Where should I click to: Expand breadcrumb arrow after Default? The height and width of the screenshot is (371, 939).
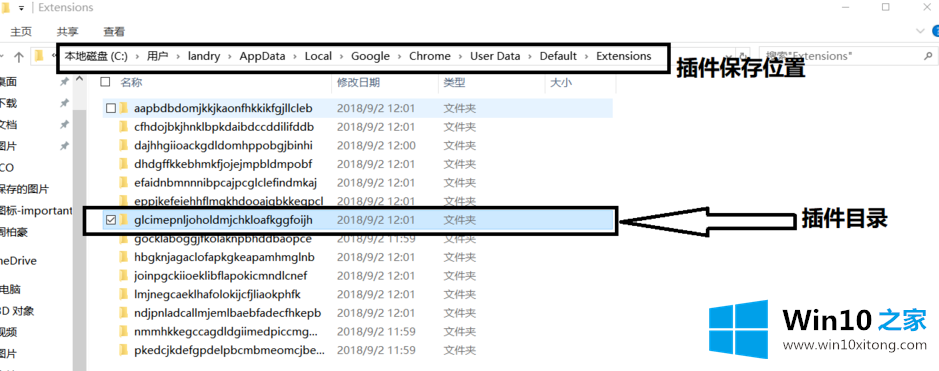pyautogui.click(x=587, y=56)
